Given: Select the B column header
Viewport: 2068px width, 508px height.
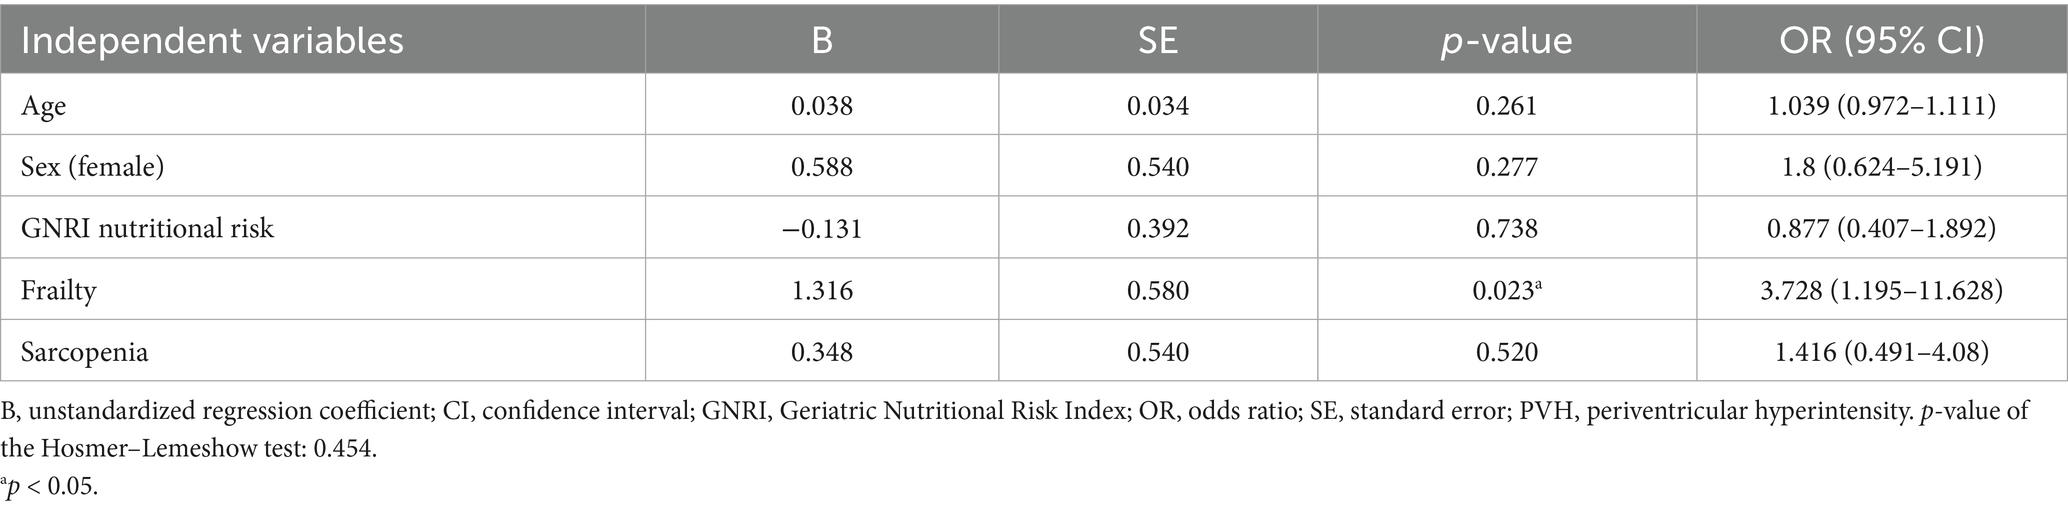Looking at the screenshot, I should pos(821,40).
